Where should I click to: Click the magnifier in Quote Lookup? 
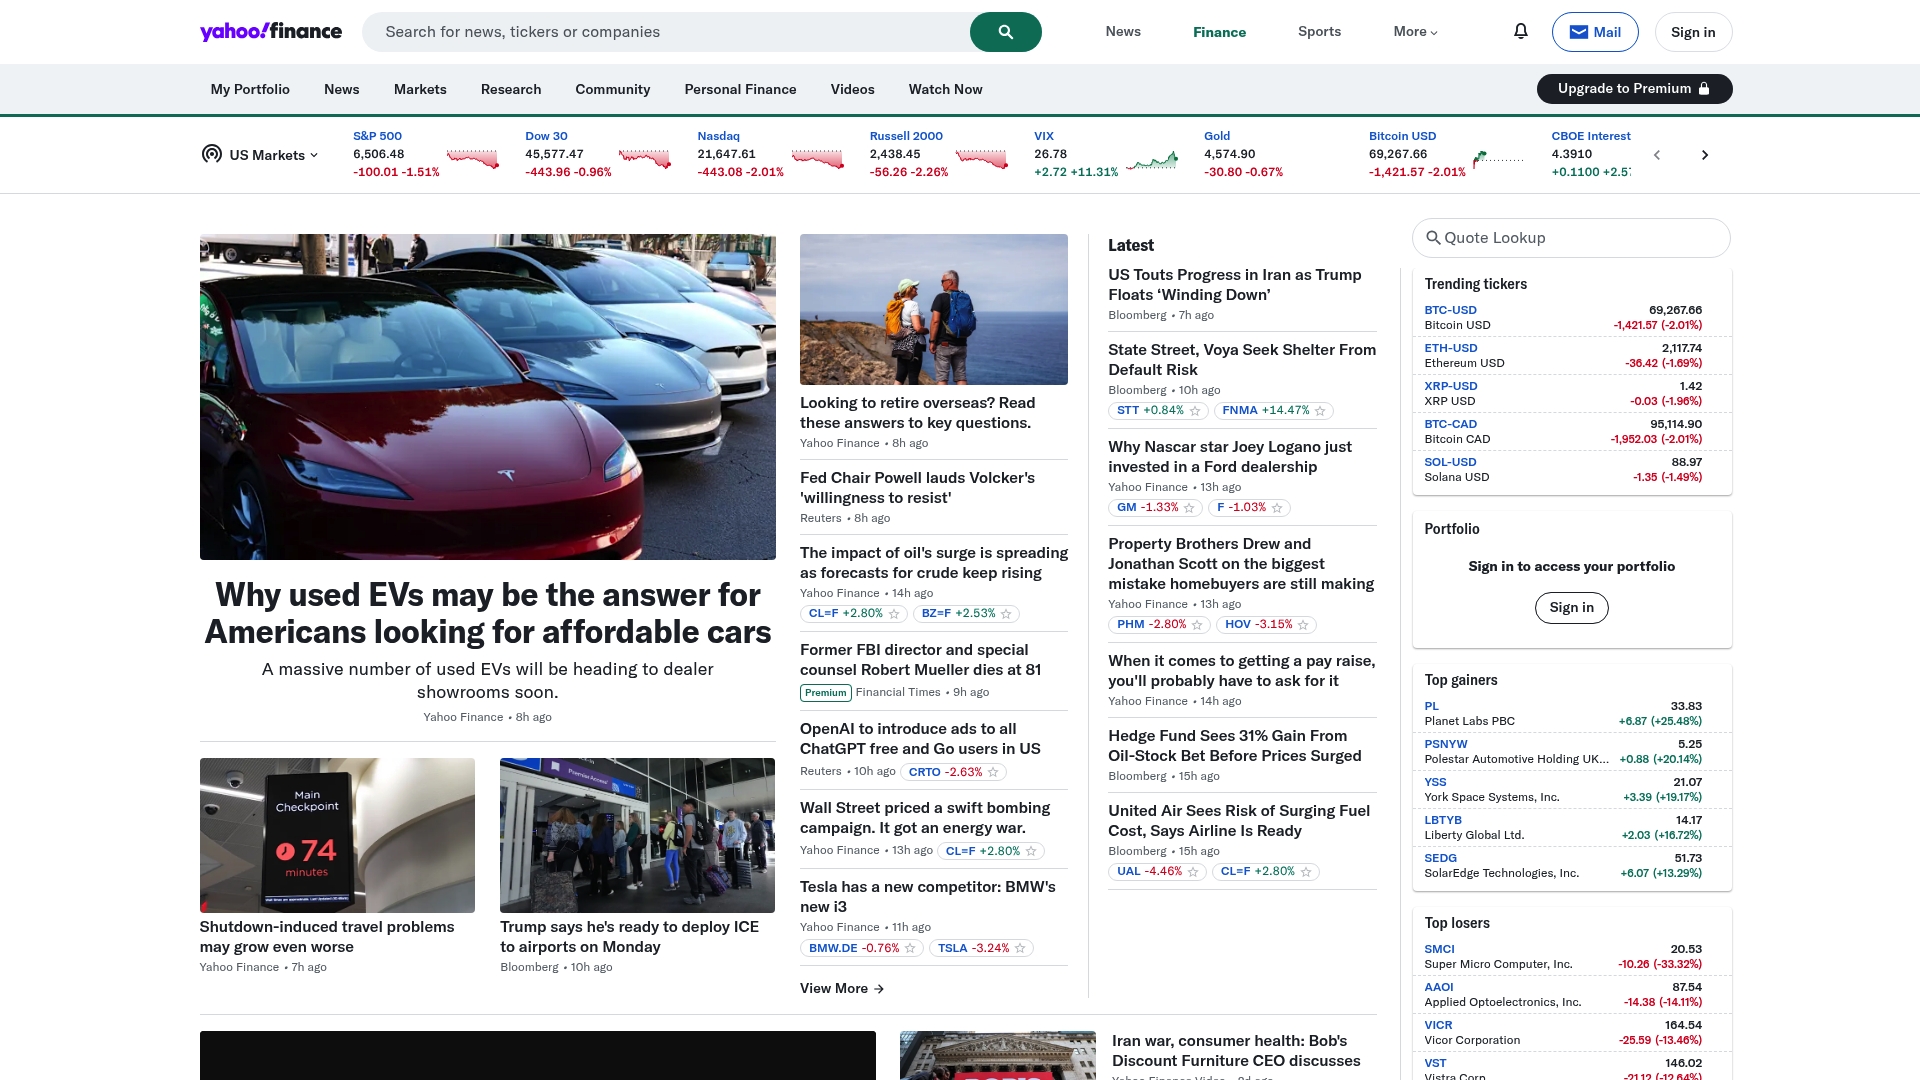click(x=1433, y=237)
